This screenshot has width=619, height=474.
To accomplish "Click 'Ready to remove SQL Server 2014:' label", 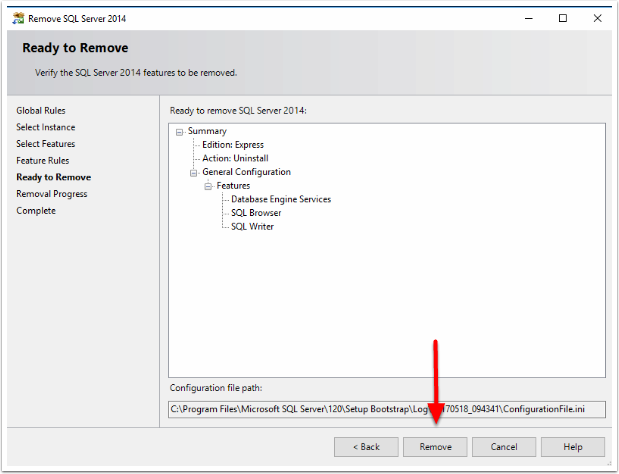I will (x=238, y=111).
